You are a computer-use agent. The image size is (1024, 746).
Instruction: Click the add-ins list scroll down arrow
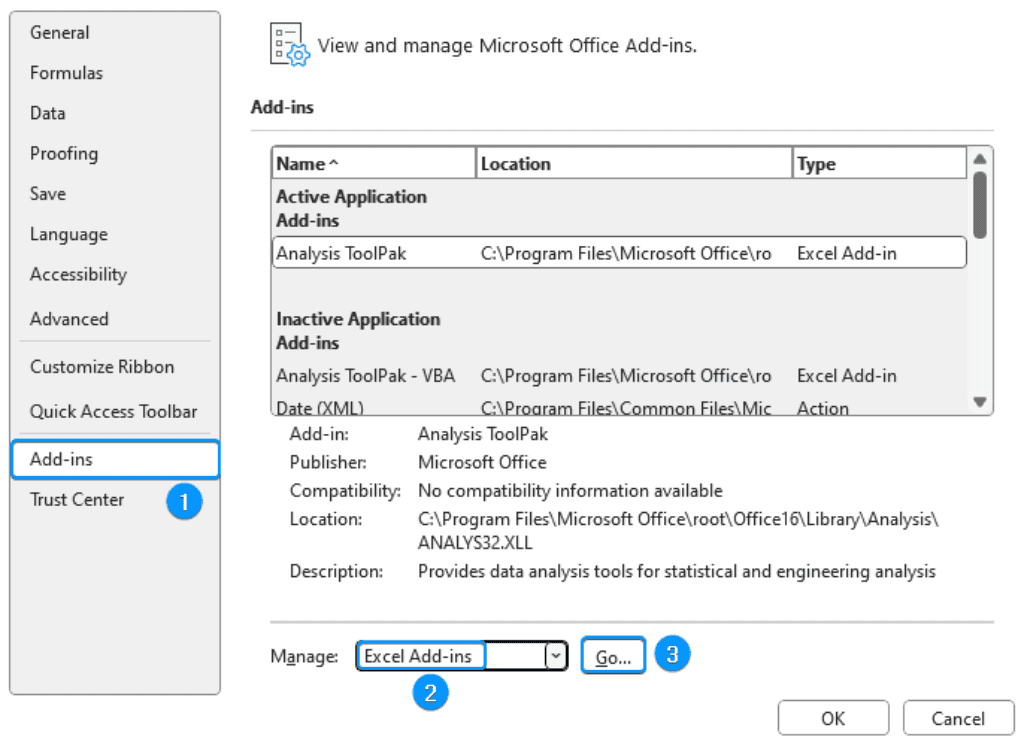click(980, 402)
